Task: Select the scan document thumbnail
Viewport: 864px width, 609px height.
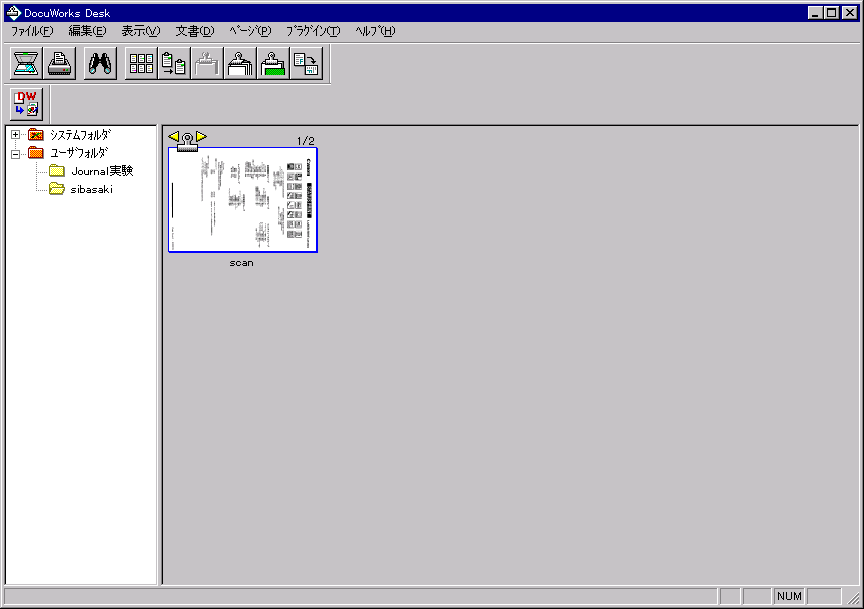Action: pos(243,200)
